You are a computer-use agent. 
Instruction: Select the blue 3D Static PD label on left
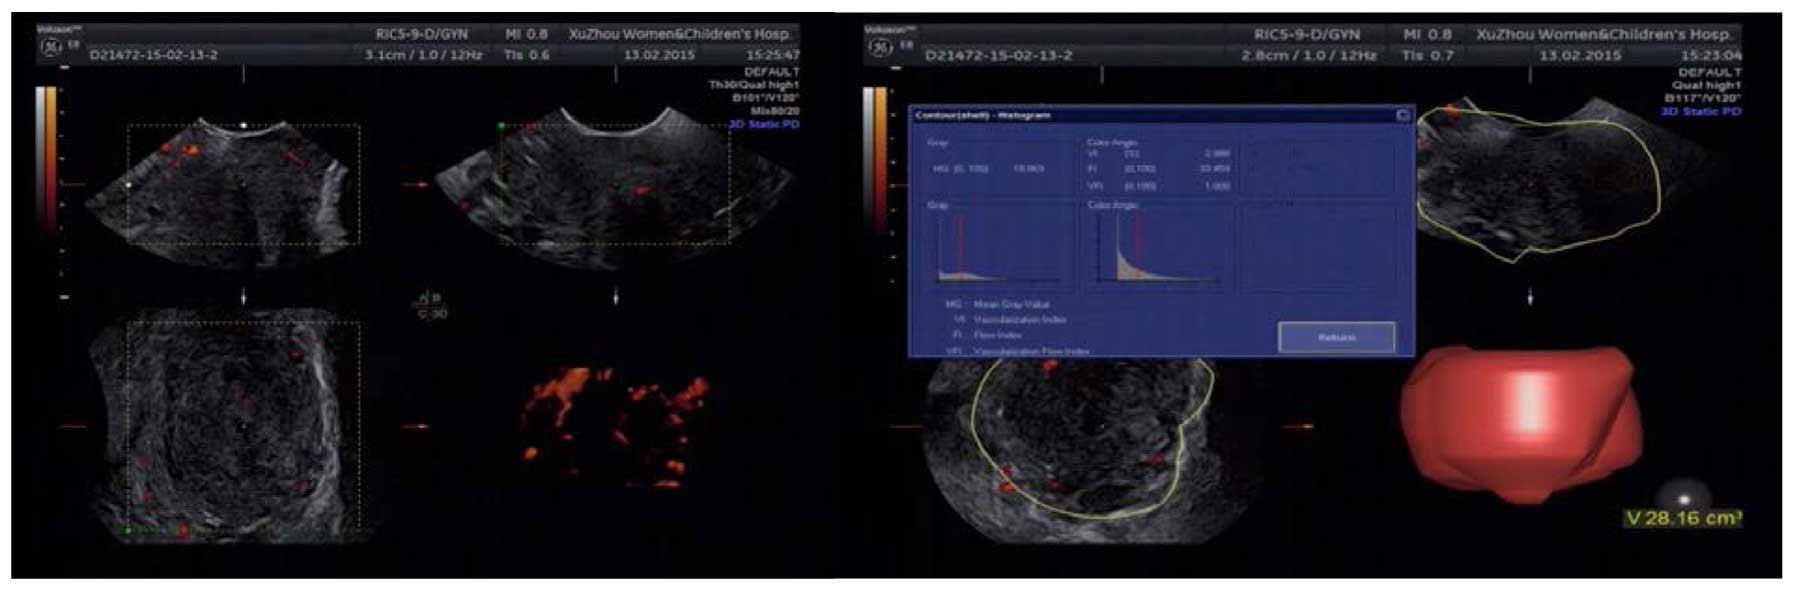763,124
